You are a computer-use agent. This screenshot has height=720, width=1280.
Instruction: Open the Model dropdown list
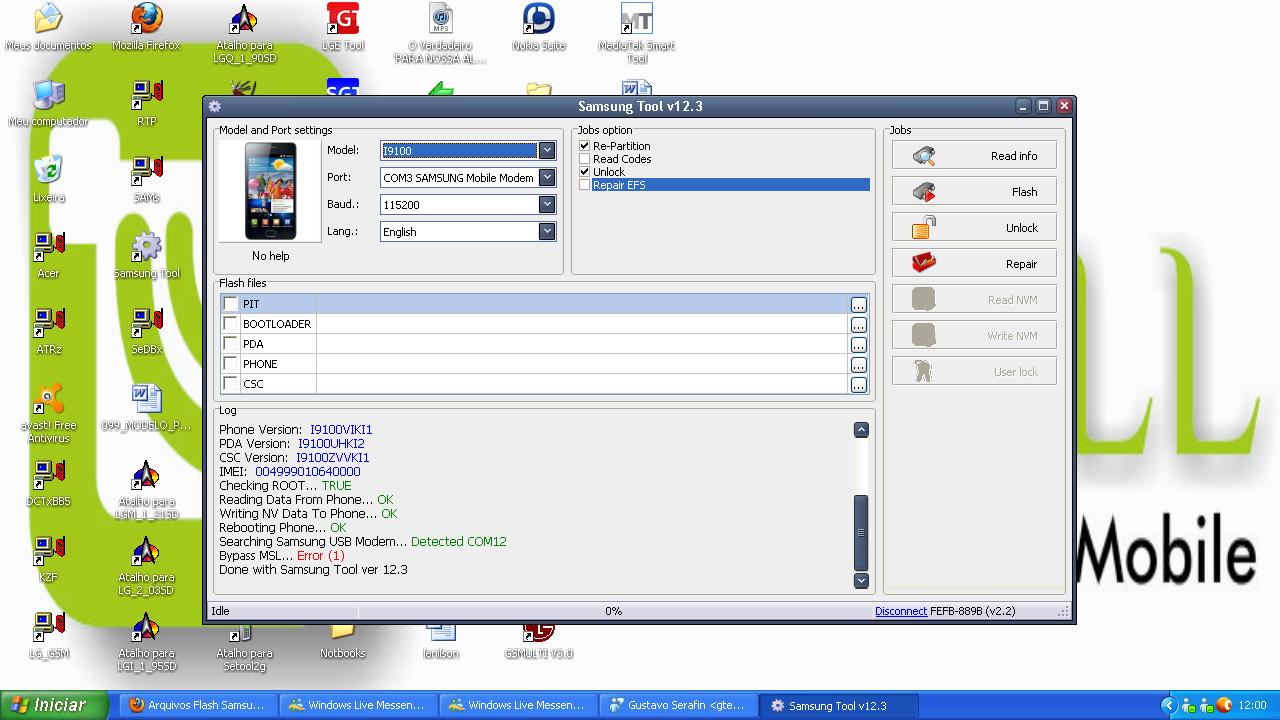(547, 151)
